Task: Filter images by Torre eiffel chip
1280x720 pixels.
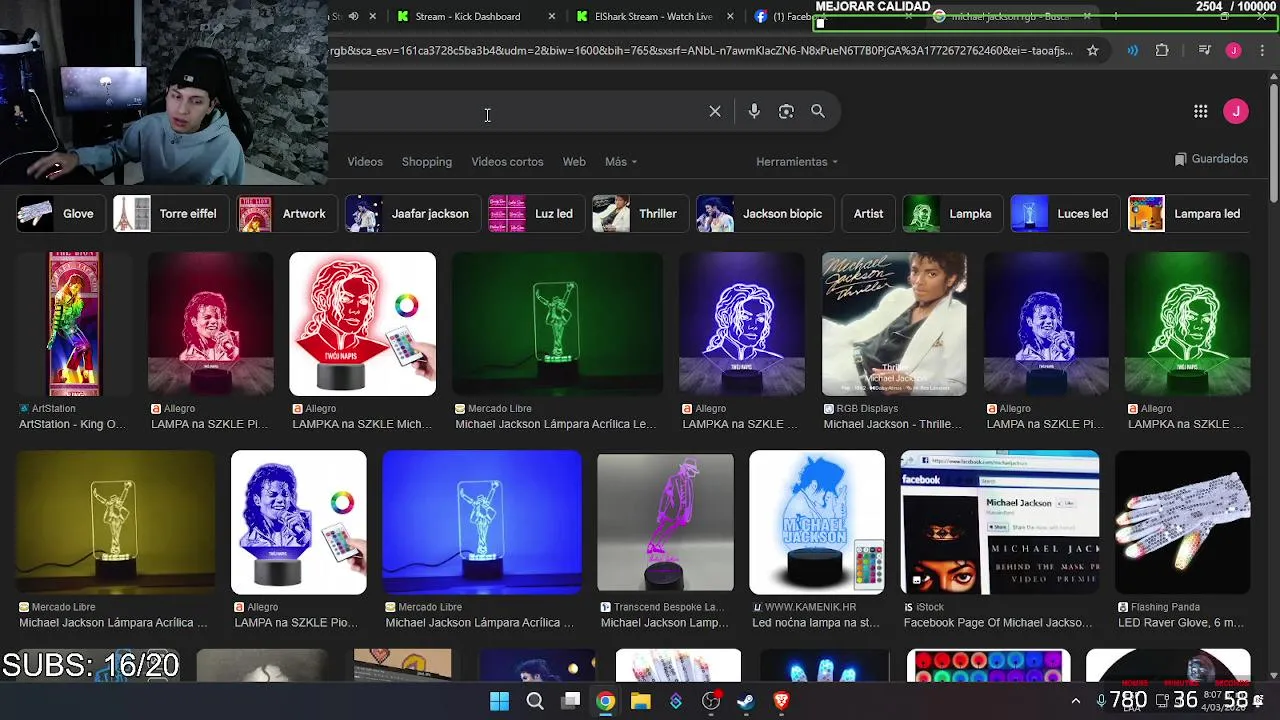Action: (x=170, y=214)
